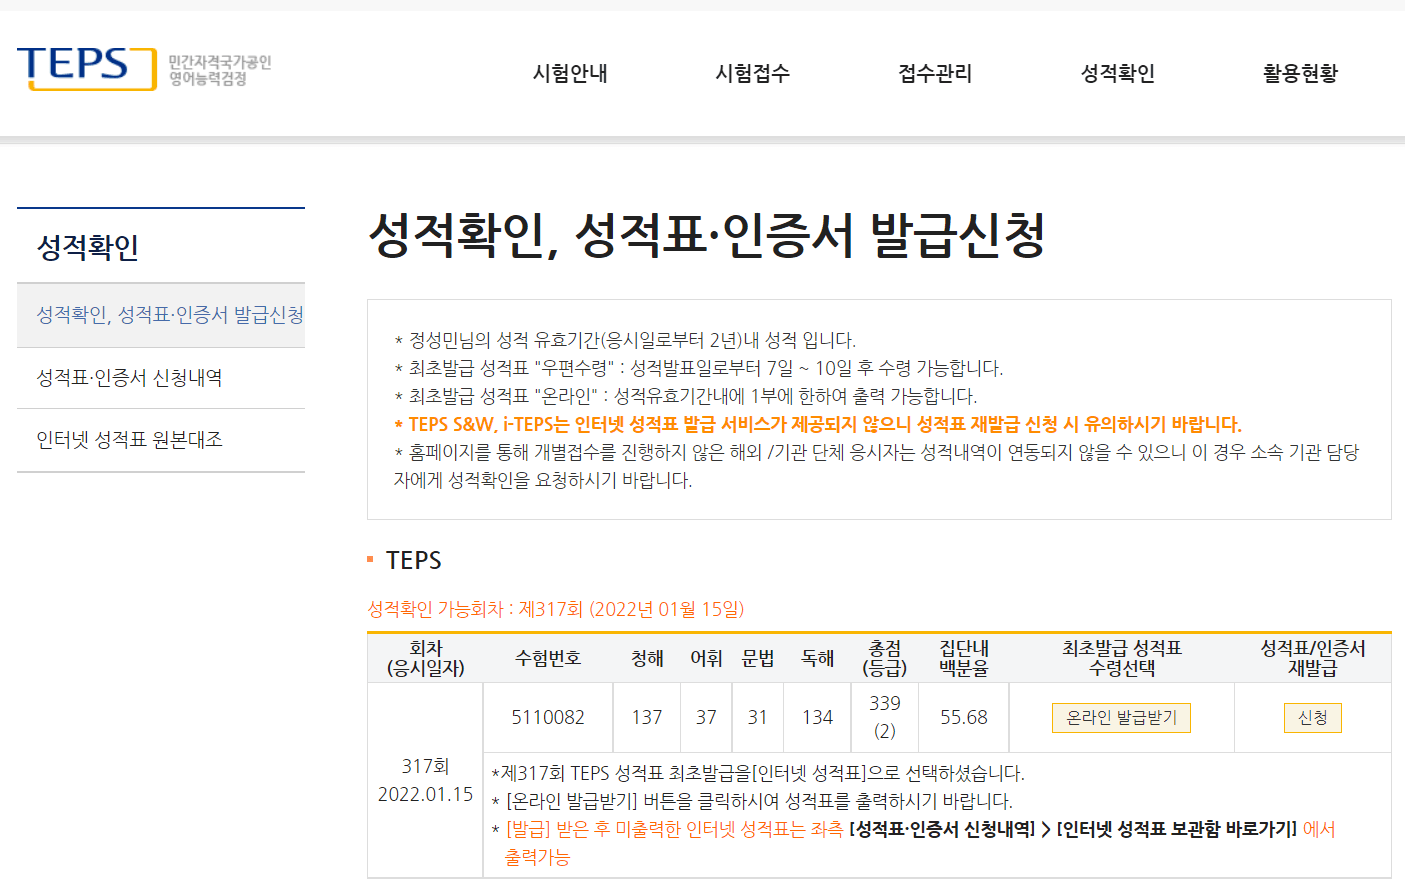Click the 최초발급 성적표 "우편수령" notice line

(699, 368)
